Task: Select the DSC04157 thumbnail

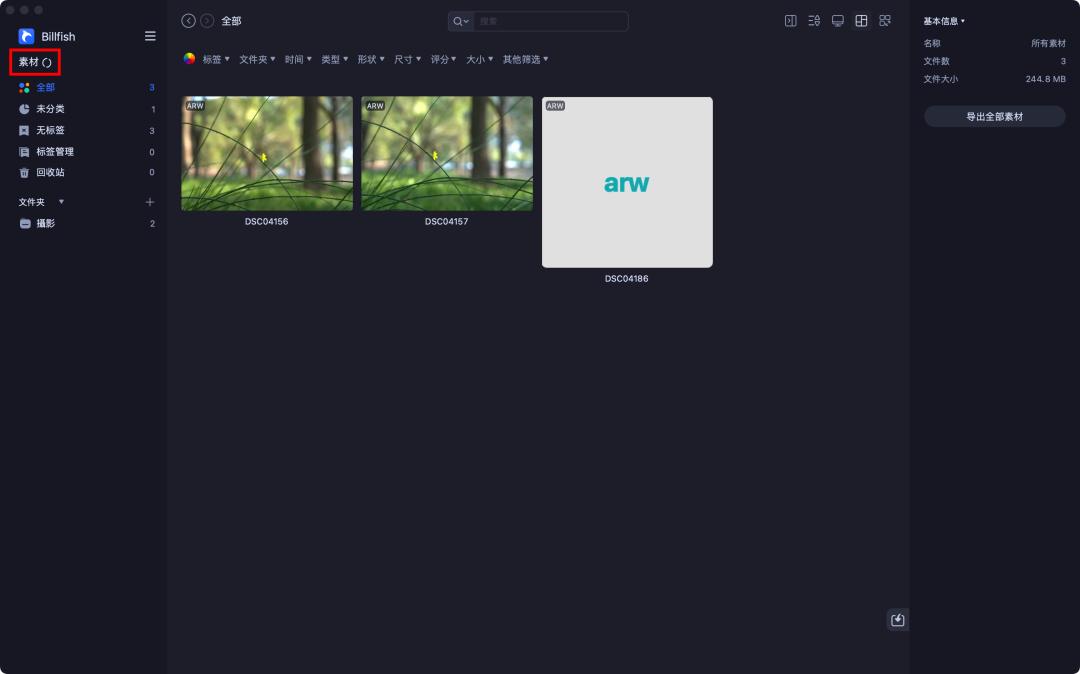Action: tap(447, 154)
